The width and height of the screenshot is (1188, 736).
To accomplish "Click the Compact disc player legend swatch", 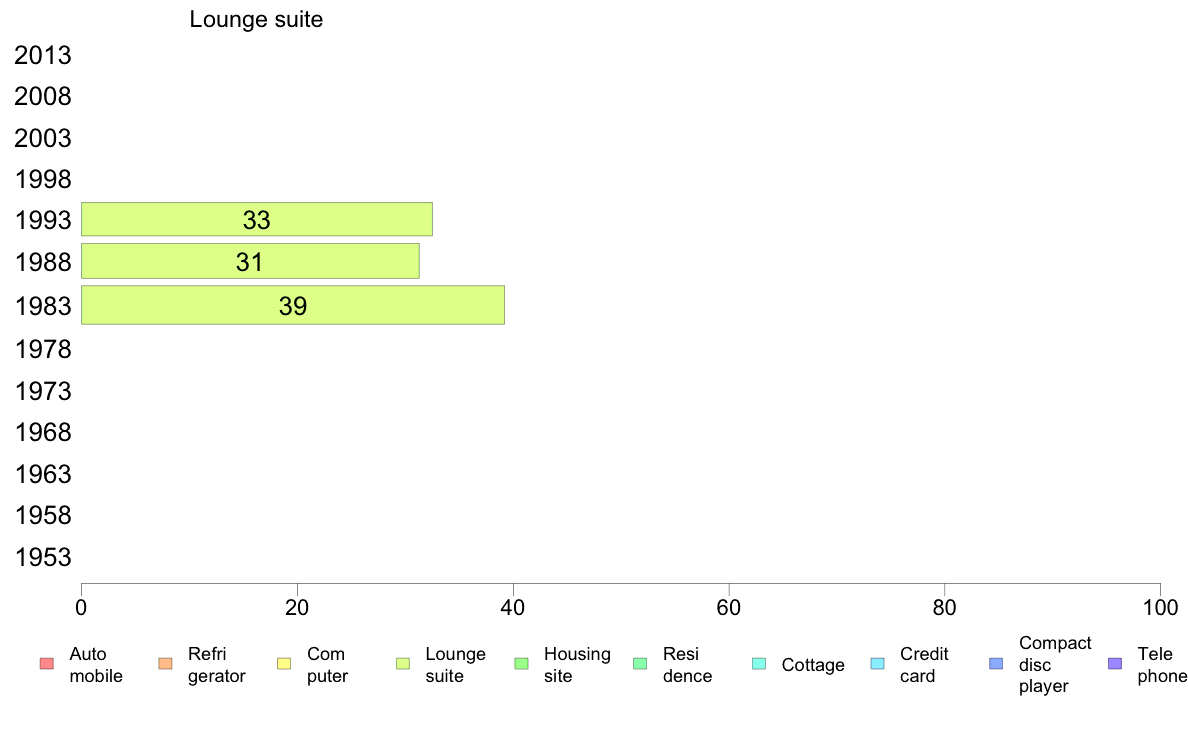I will coord(996,664).
